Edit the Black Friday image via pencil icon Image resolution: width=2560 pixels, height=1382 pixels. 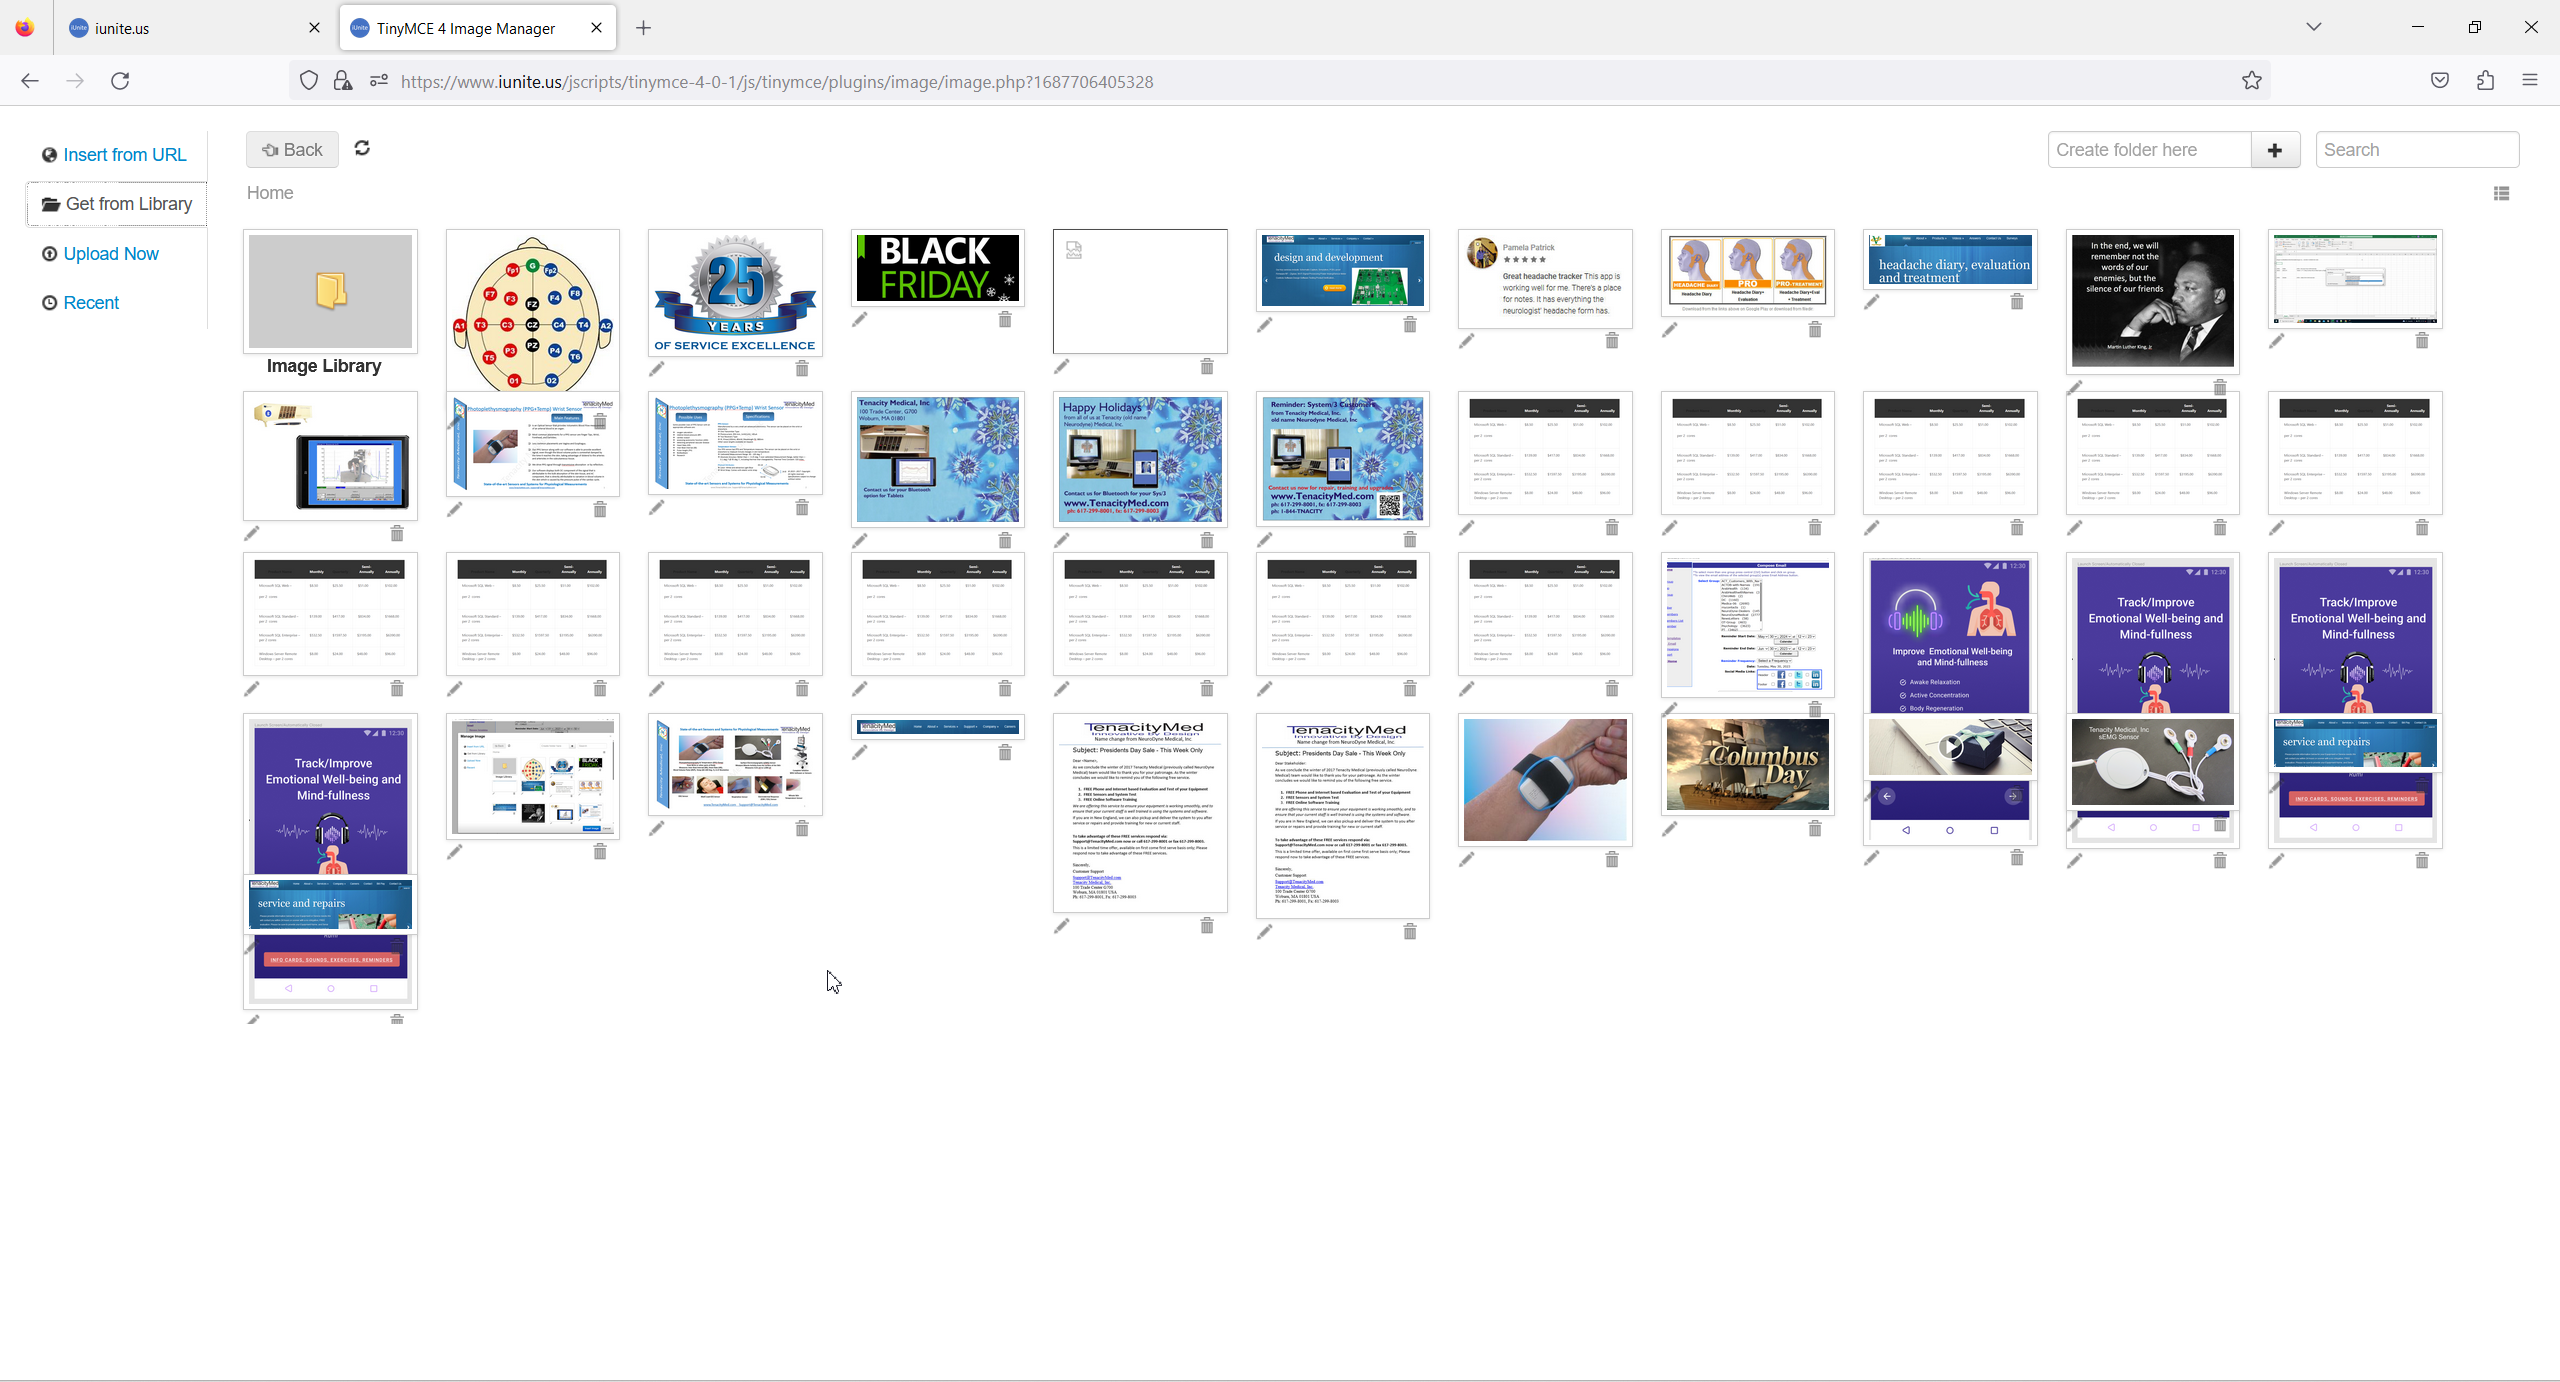(x=860, y=319)
